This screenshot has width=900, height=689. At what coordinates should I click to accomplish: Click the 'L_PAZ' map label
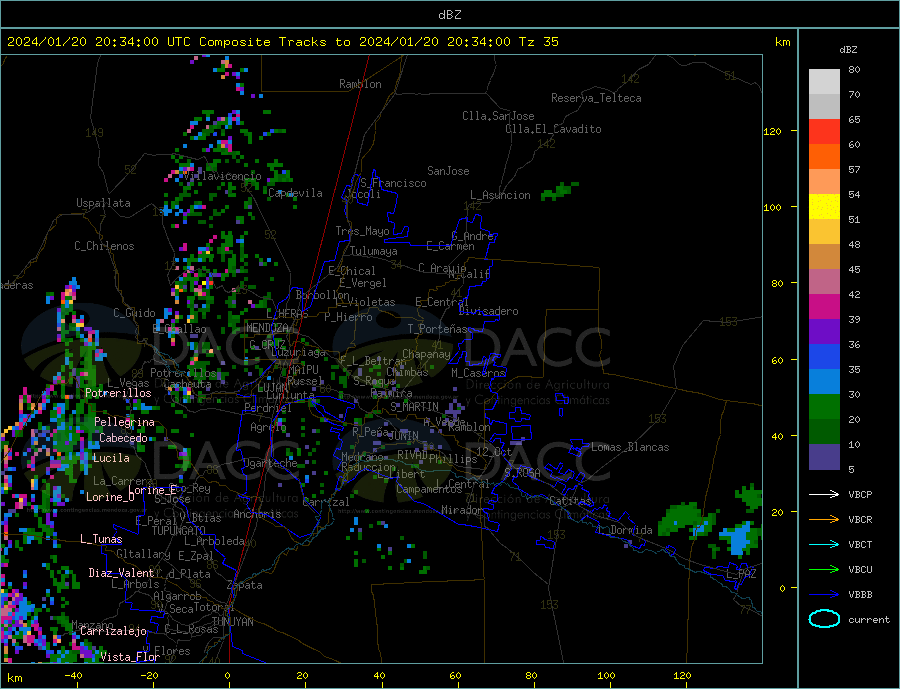click(741, 574)
